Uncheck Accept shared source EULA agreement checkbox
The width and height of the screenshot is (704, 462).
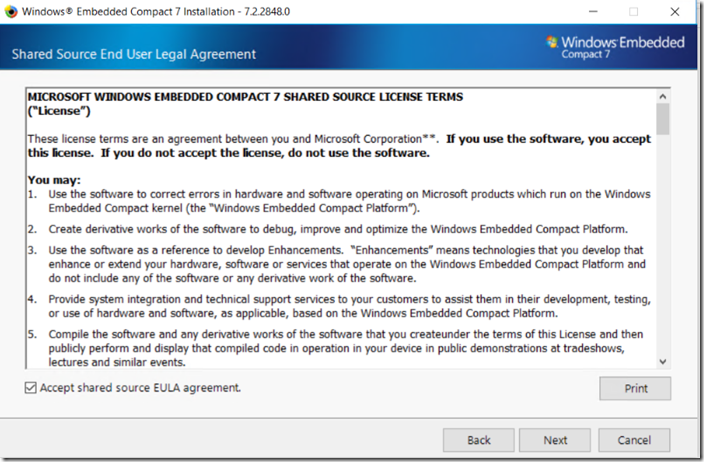(31, 387)
